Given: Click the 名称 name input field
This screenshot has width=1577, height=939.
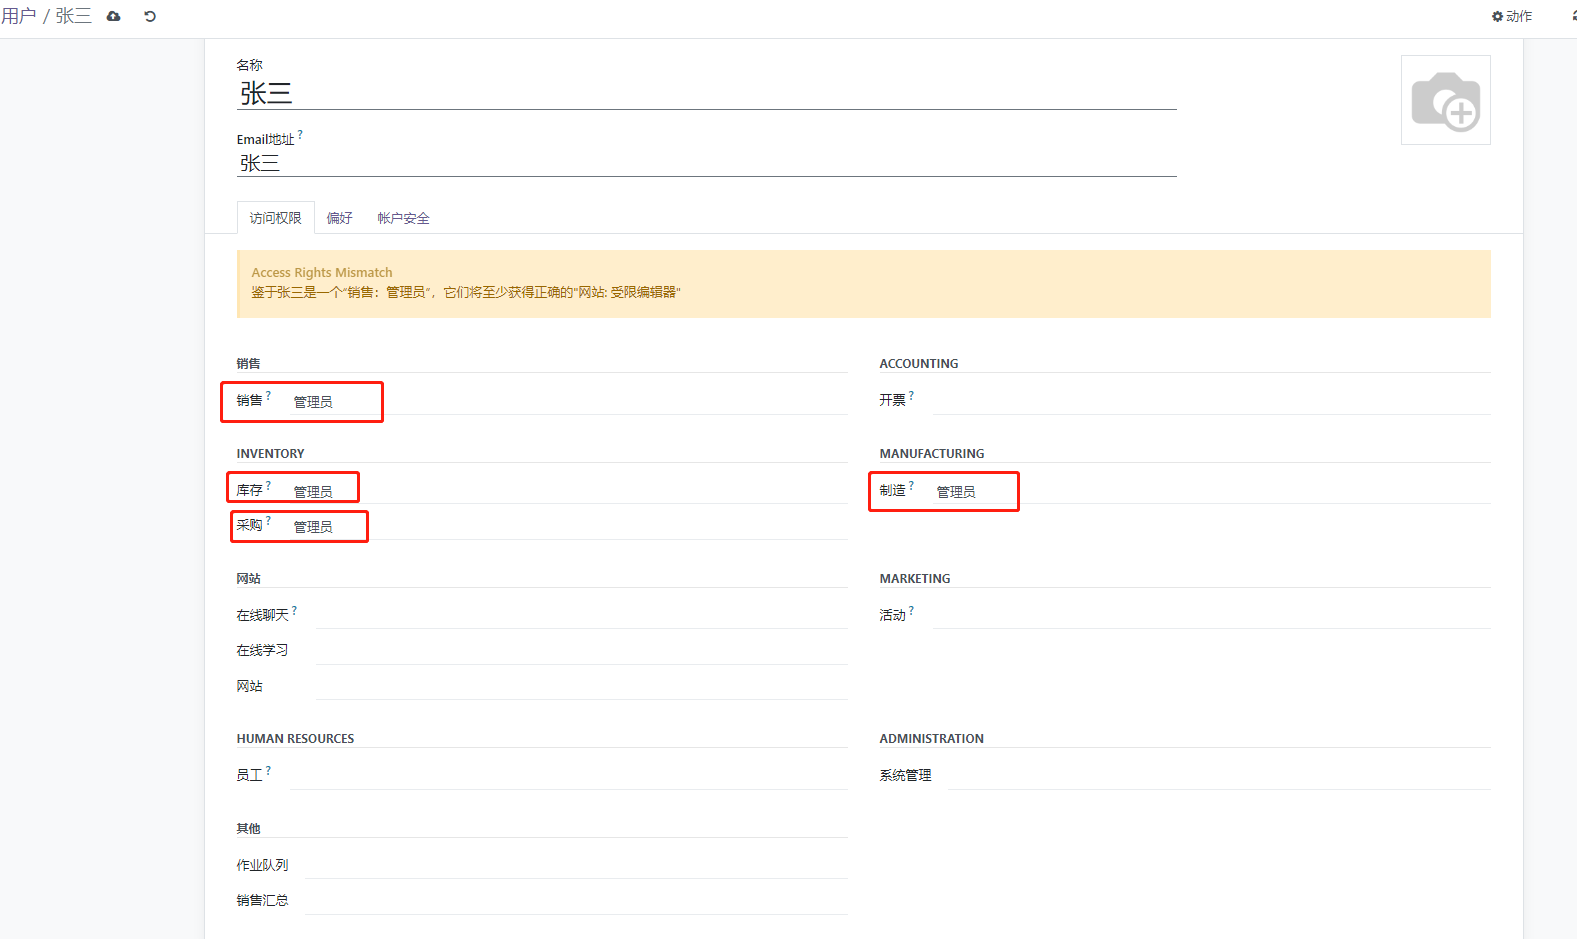Looking at the screenshot, I should [706, 94].
